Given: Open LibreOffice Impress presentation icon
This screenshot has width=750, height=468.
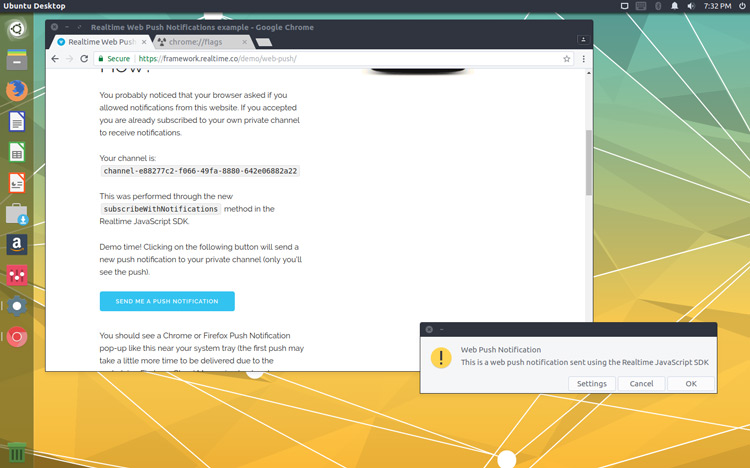Looking at the screenshot, I should [x=17, y=183].
